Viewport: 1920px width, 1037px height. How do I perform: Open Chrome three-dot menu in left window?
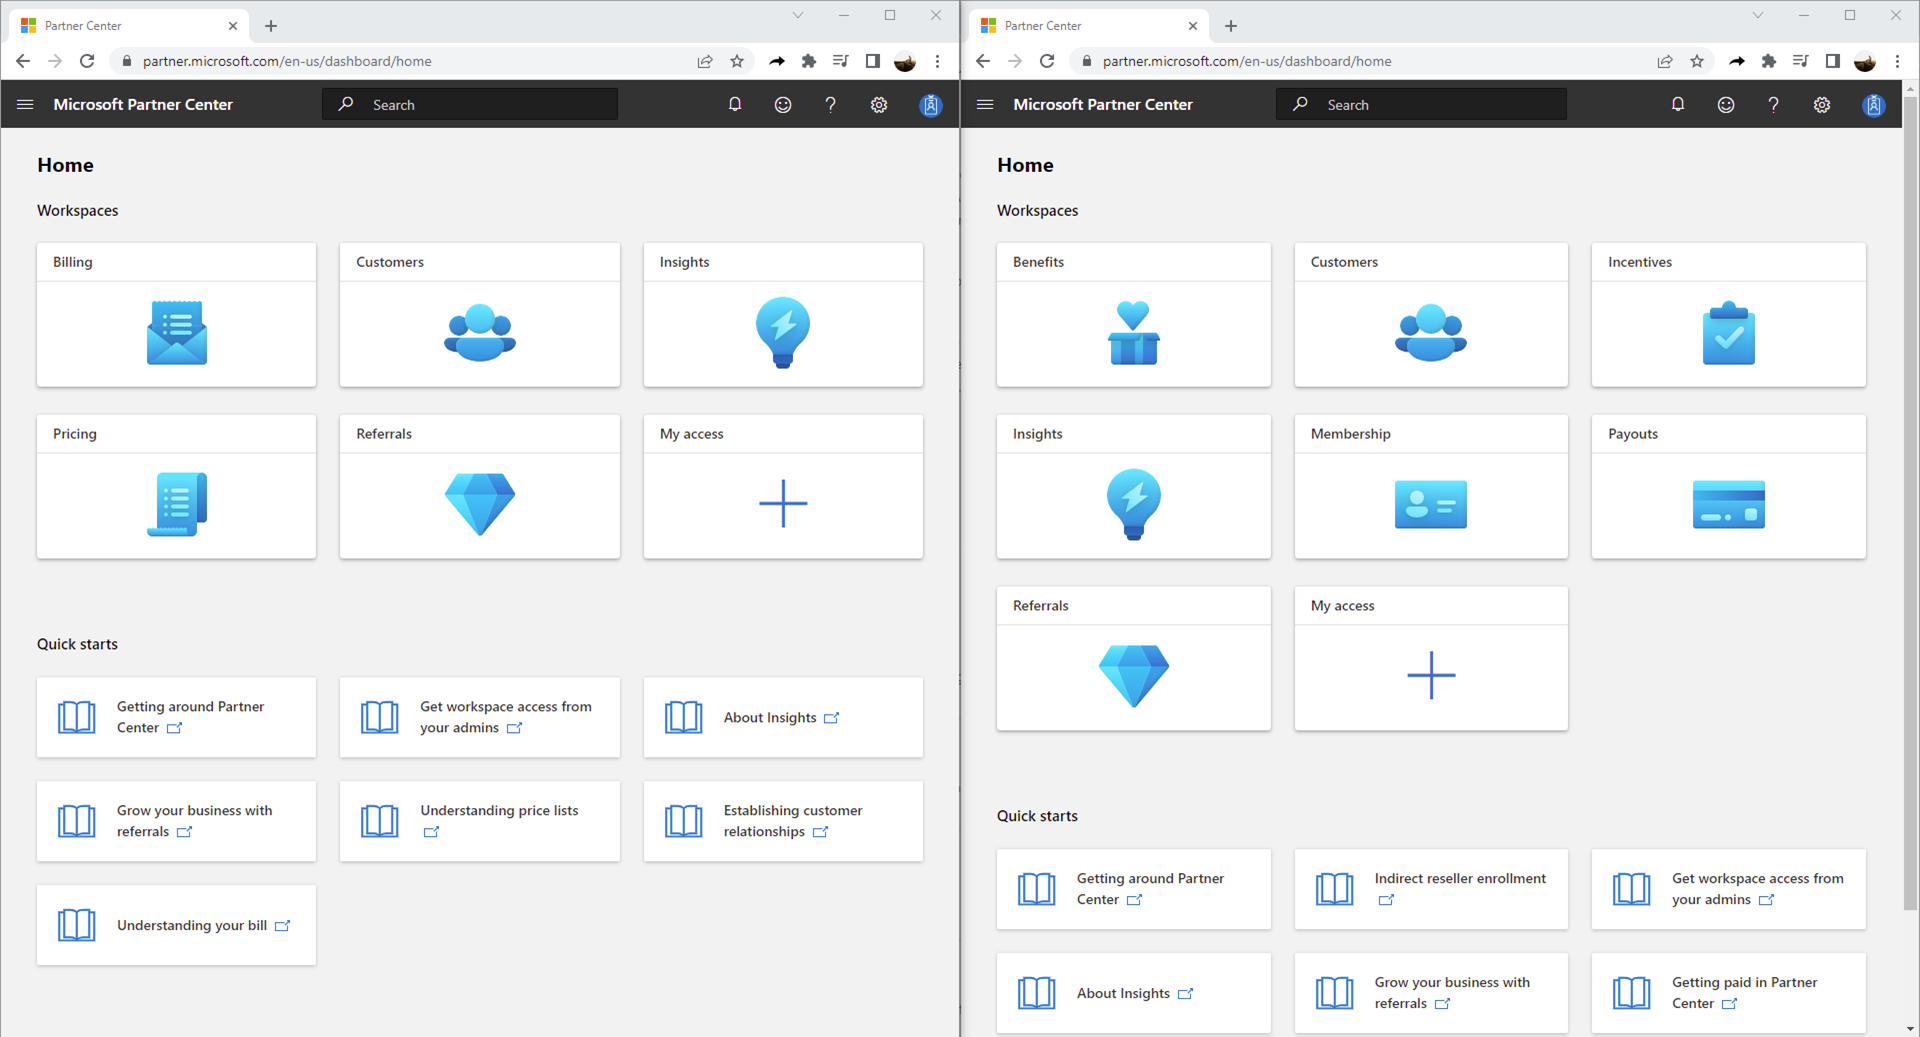pyautogui.click(x=937, y=61)
